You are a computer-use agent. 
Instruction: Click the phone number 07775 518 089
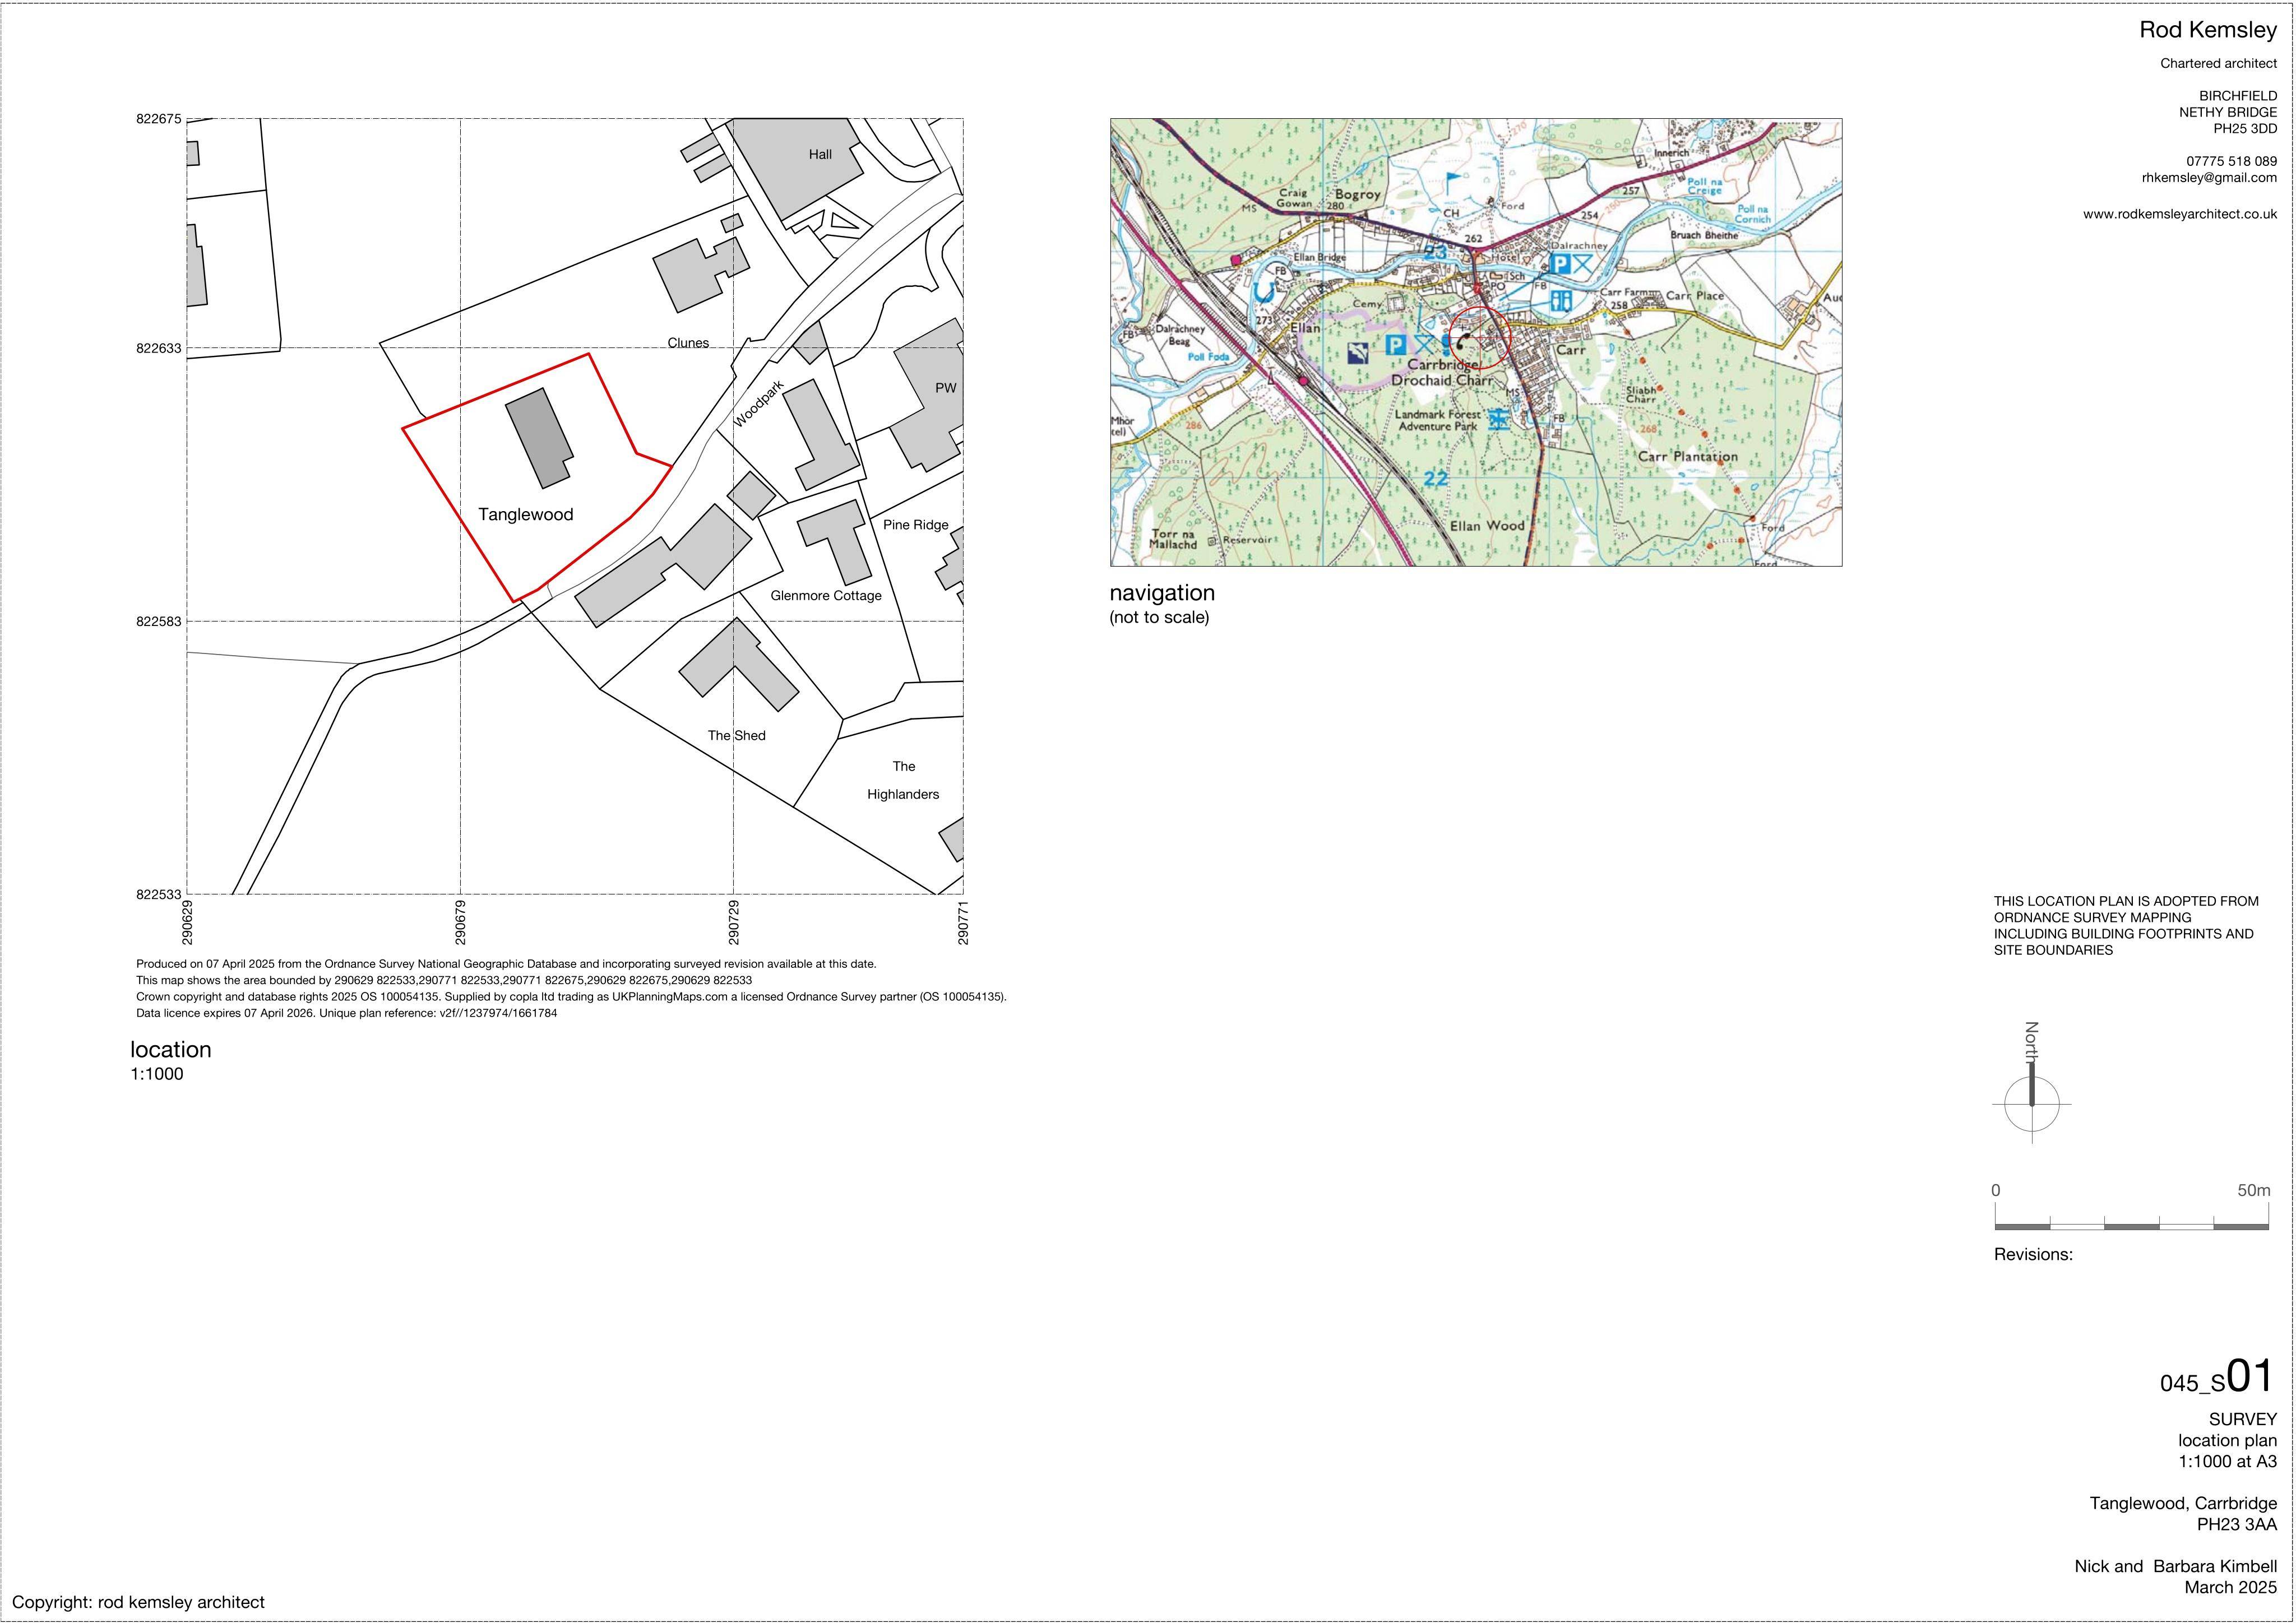(x=2232, y=161)
